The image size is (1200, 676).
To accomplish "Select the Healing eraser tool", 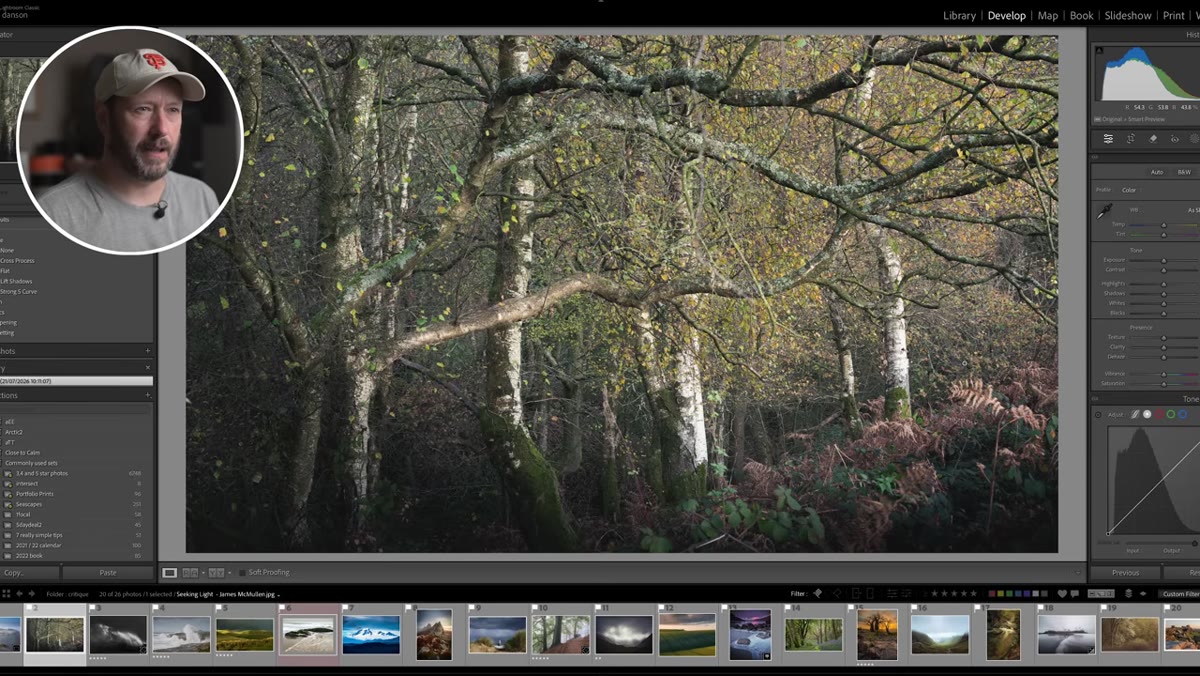I will point(1153,139).
